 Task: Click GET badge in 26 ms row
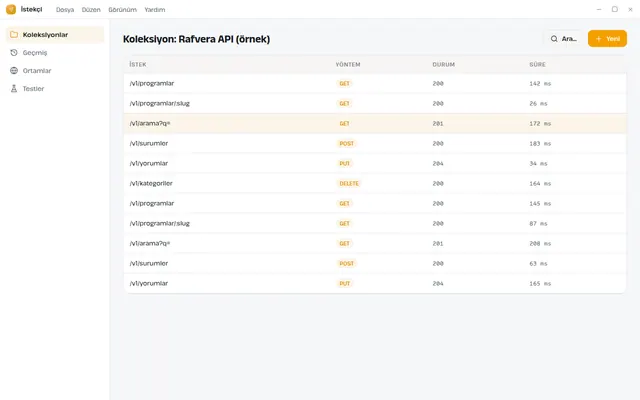click(x=344, y=103)
